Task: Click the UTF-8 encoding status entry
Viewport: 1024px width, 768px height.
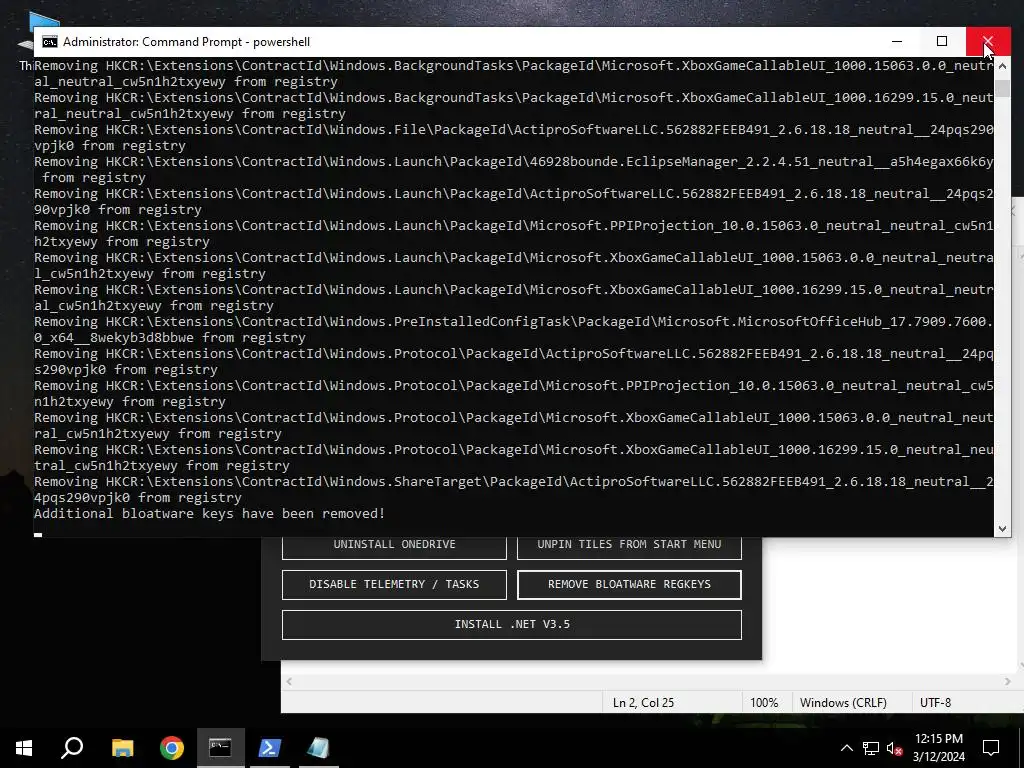Action: (935, 703)
